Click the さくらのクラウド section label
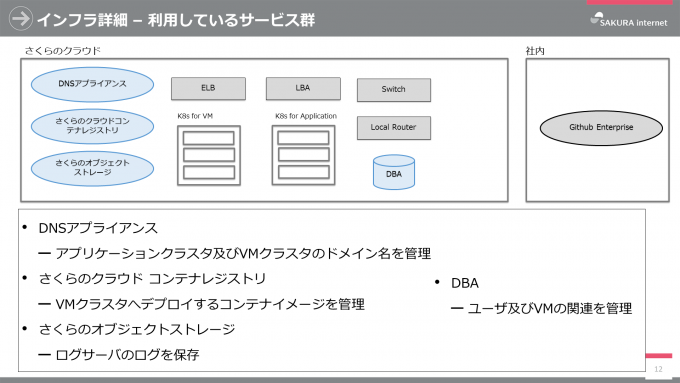Image resolution: width=680 pixels, height=383 pixels. (x=62, y=51)
